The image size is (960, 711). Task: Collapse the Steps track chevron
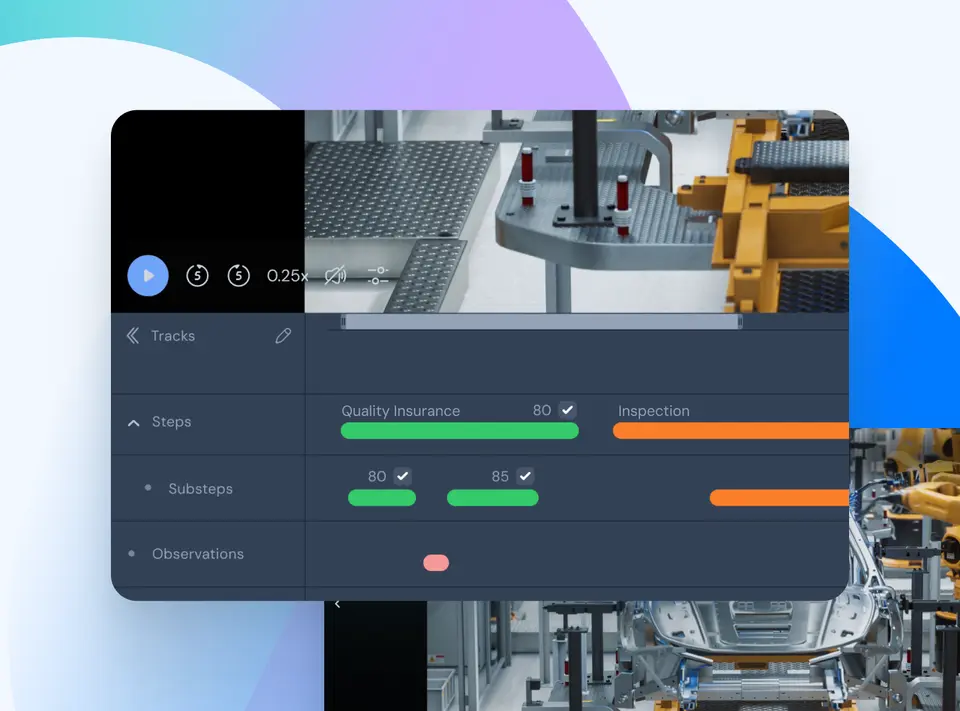(133, 423)
